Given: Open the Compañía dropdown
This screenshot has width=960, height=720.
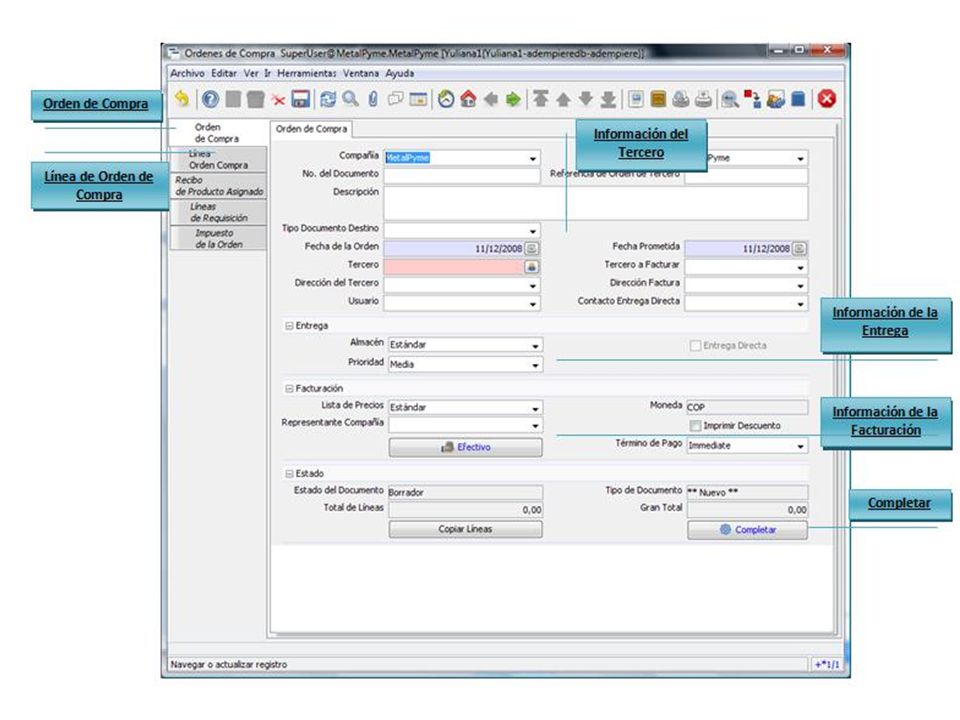Looking at the screenshot, I should coord(533,159).
